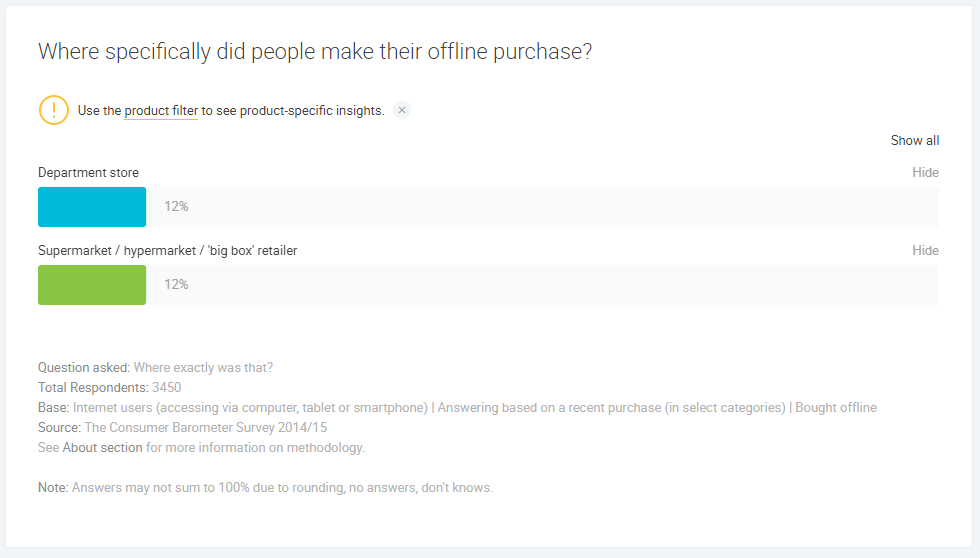980x558 pixels.
Task: Click the blue Department store bar
Action: (x=92, y=207)
